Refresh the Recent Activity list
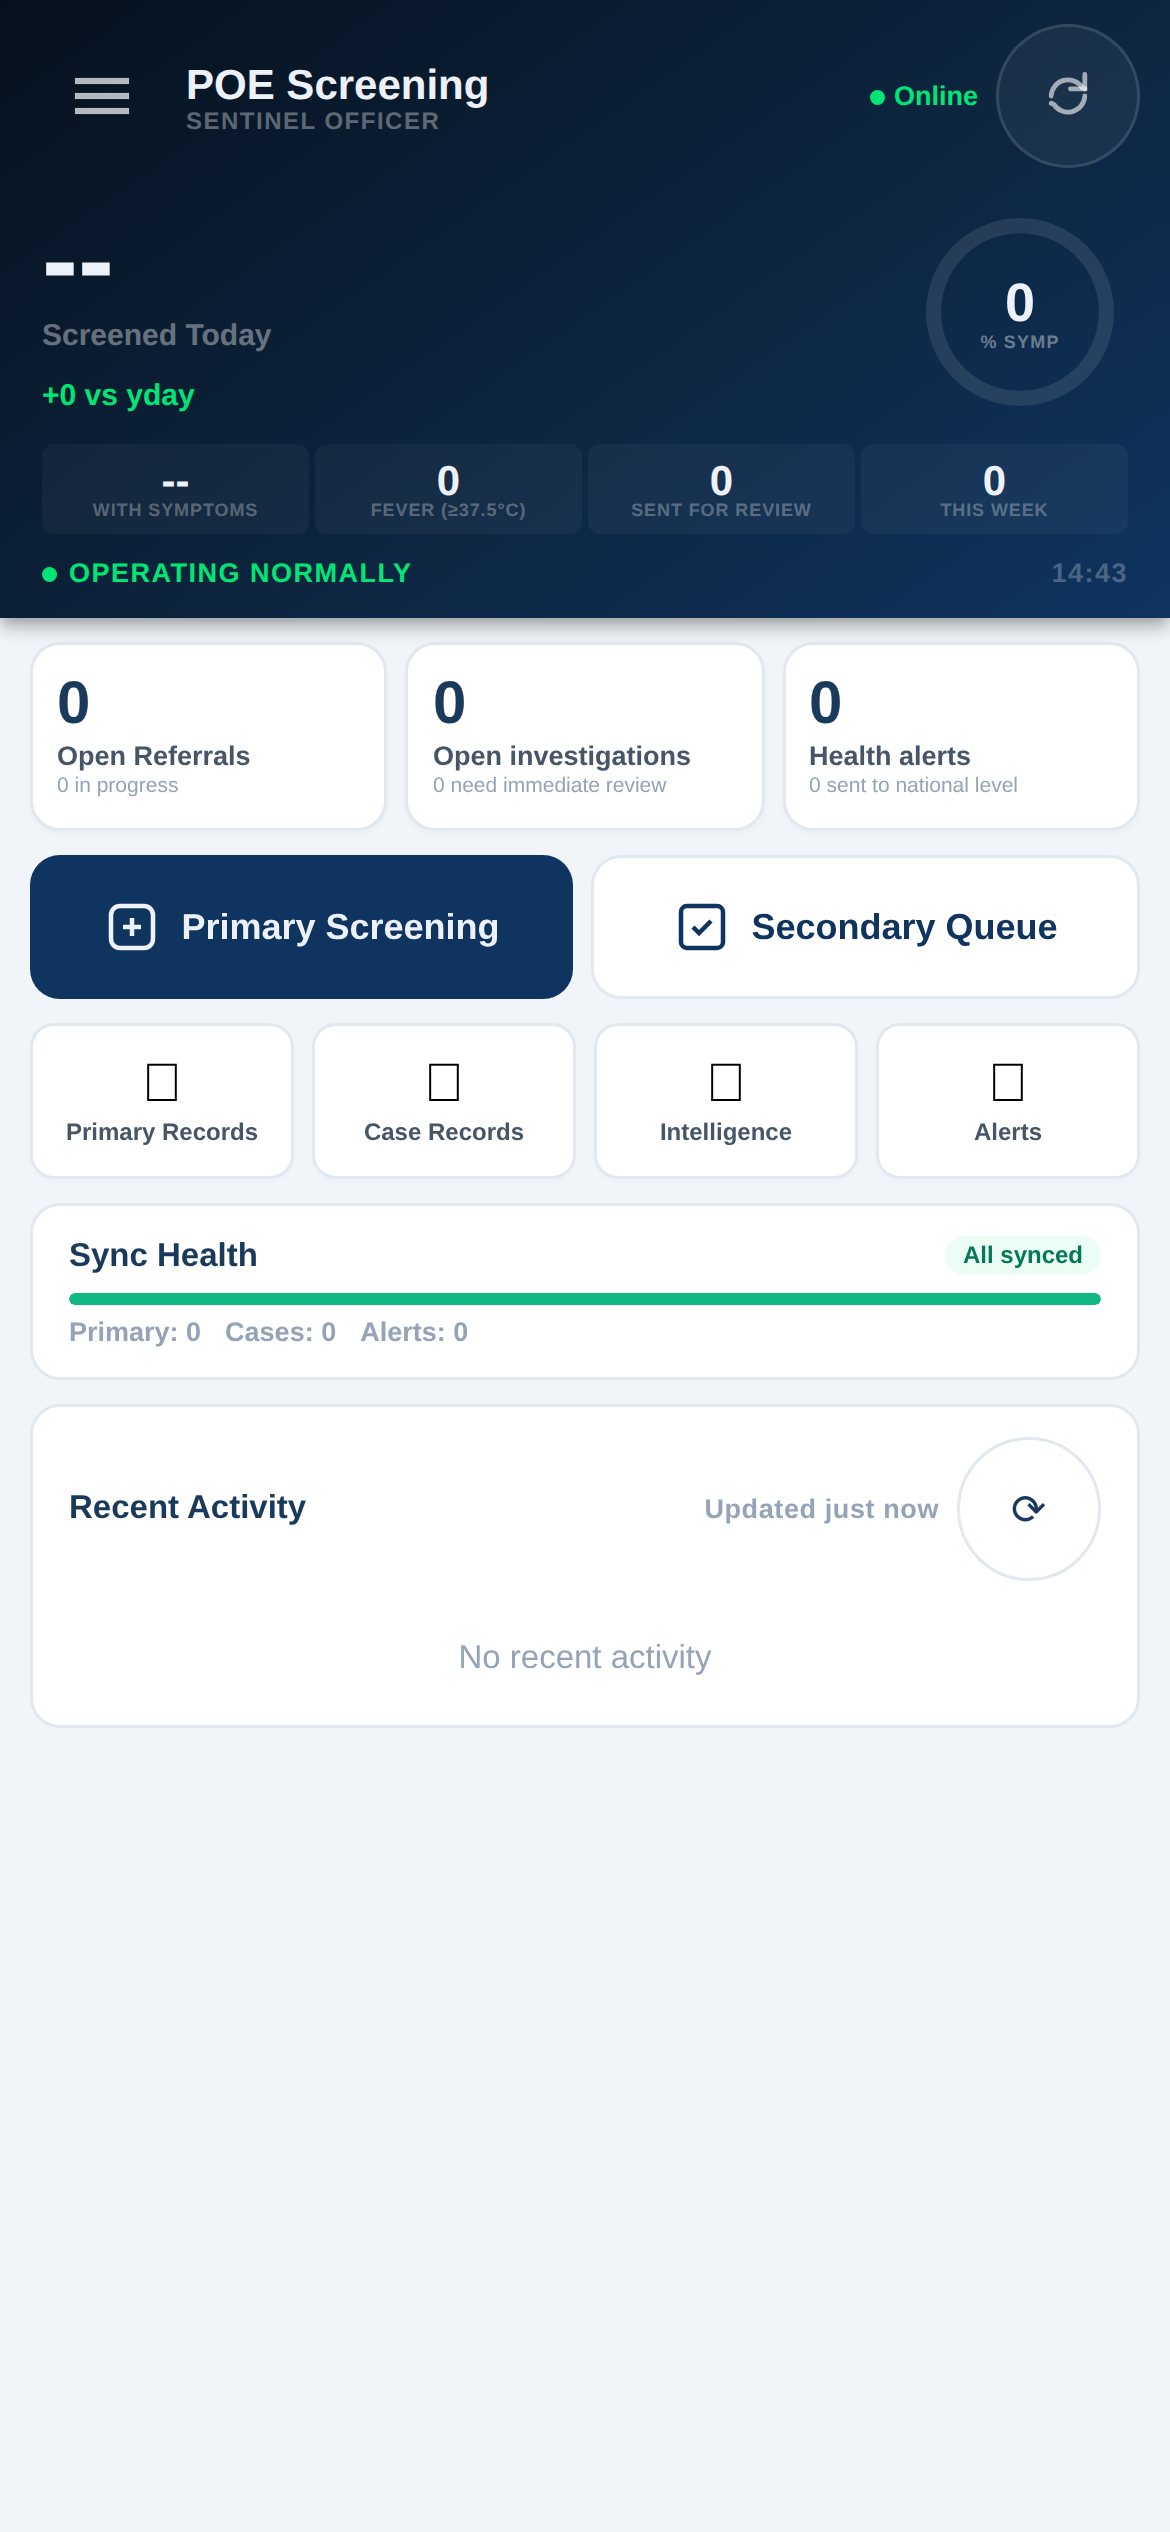 1029,1509
